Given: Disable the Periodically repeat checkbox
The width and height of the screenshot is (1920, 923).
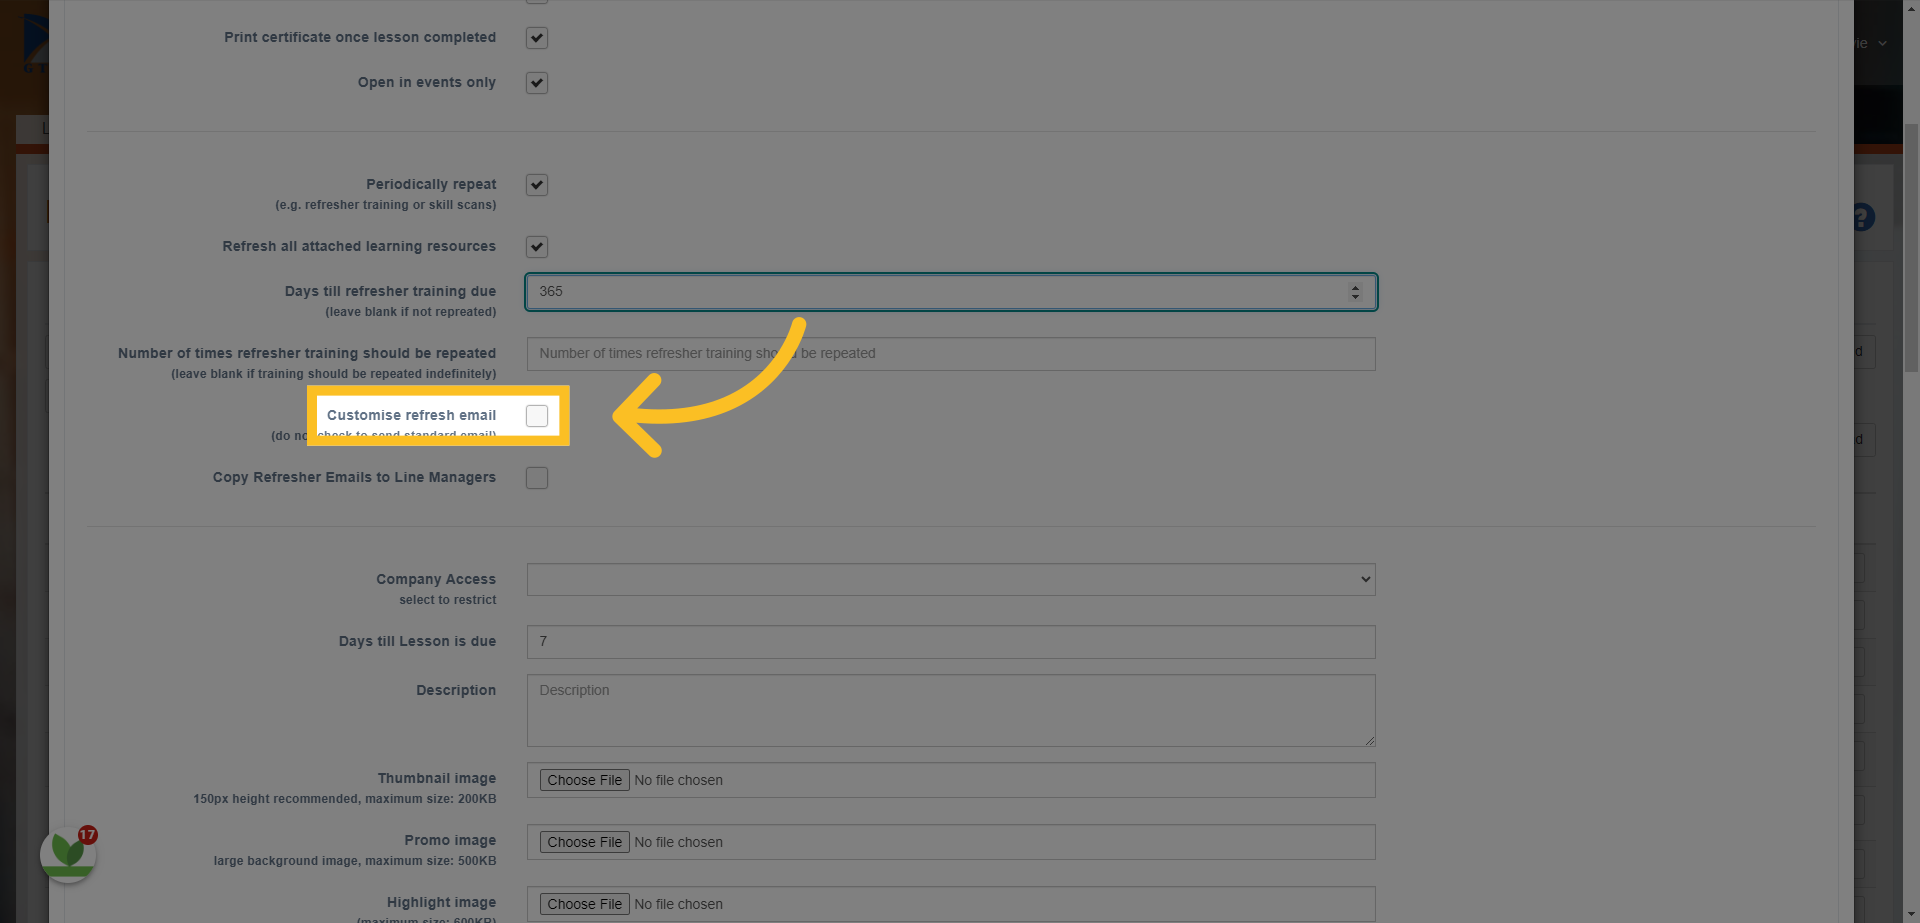Looking at the screenshot, I should pyautogui.click(x=537, y=185).
